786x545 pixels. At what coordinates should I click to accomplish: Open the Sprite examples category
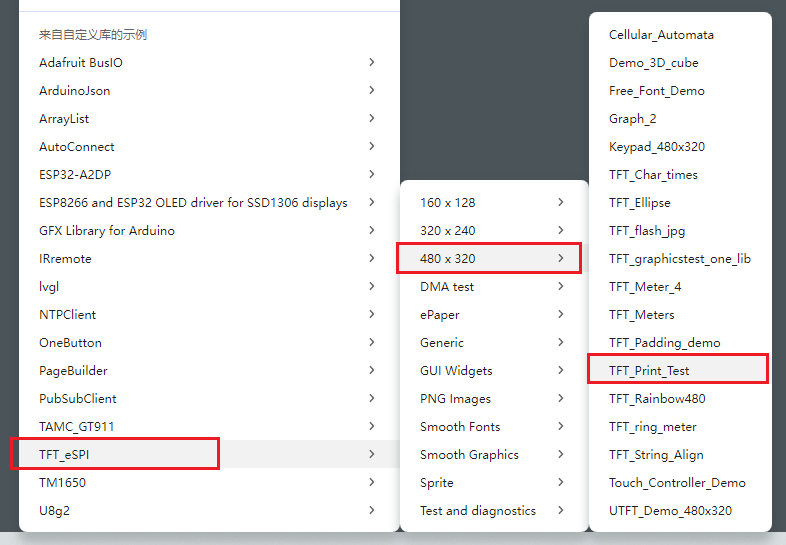tap(494, 483)
